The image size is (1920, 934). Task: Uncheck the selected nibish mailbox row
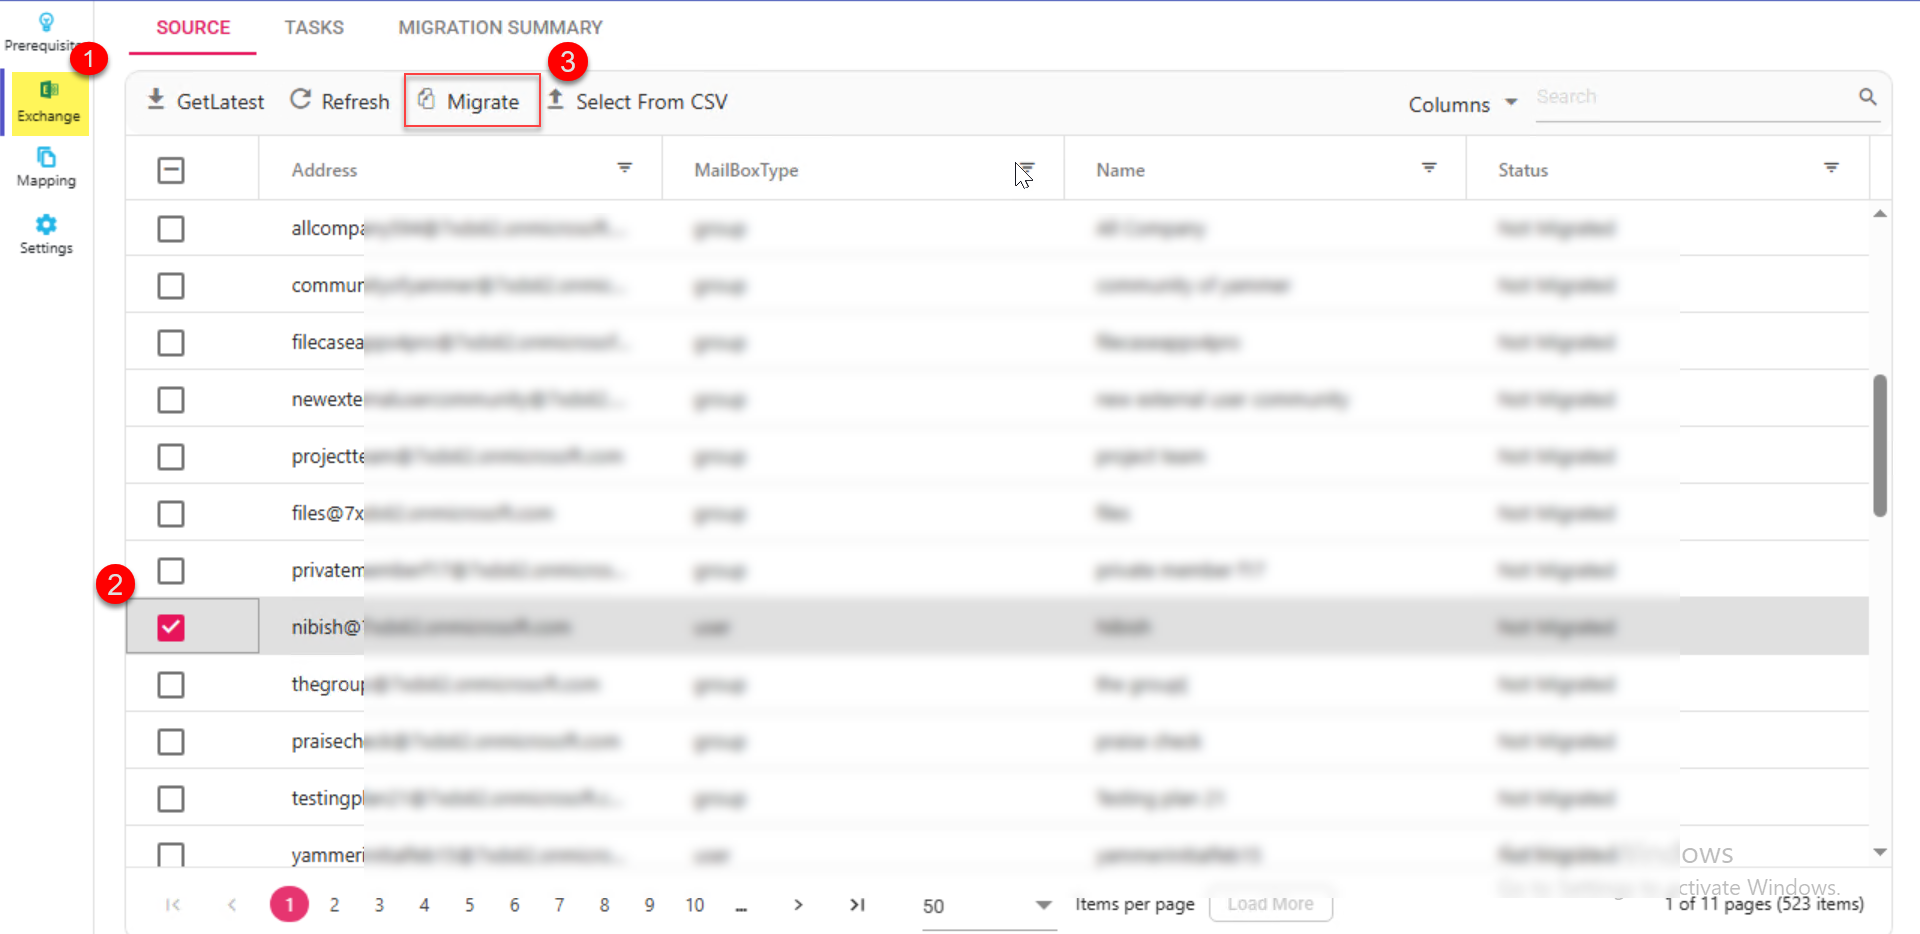click(x=170, y=627)
